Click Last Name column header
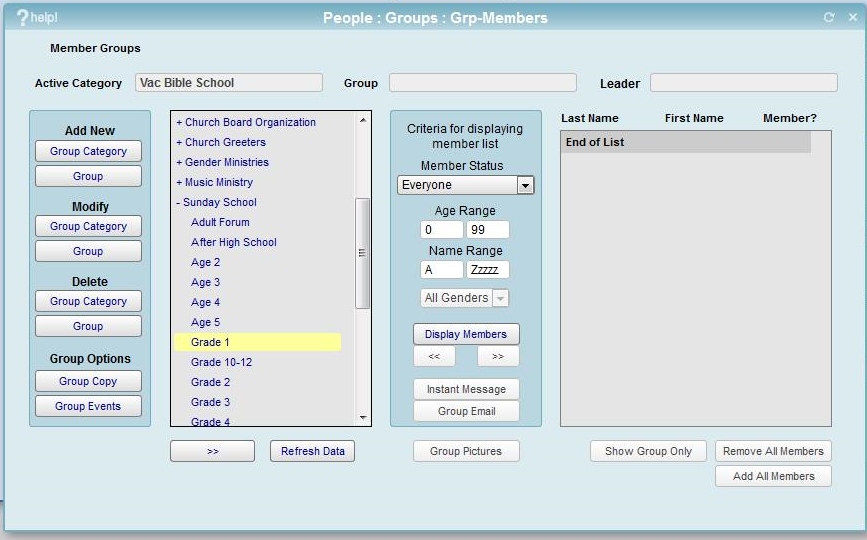This screenshot has width=867, height=540. pos(589,118)
